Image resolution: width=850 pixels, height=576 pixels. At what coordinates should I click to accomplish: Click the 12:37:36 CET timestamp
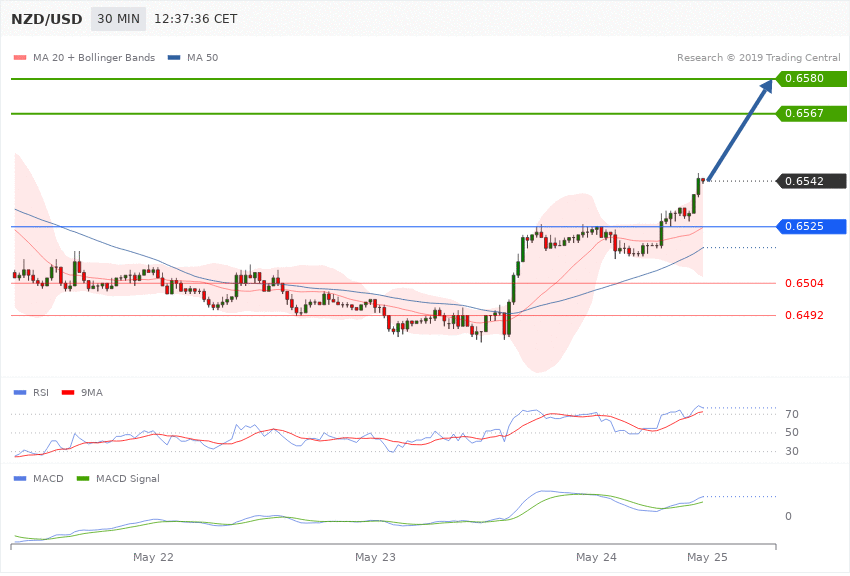tap(196, 19)
